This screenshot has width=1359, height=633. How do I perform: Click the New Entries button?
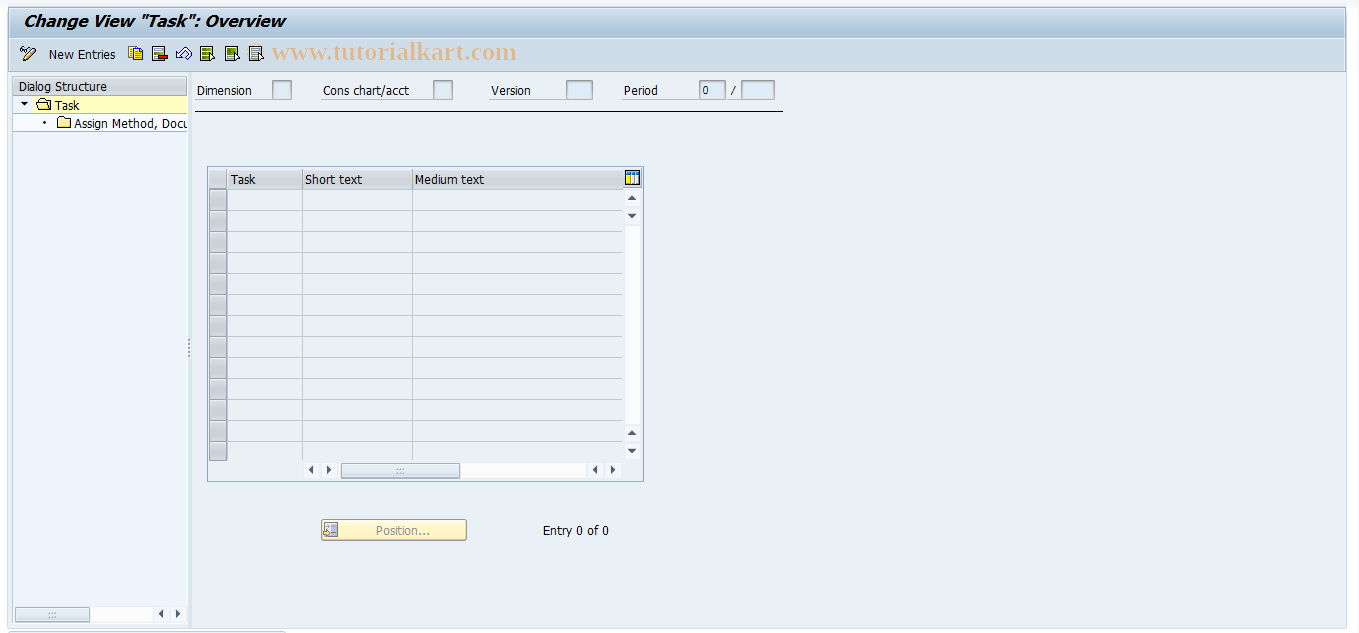tap(82, 54)
